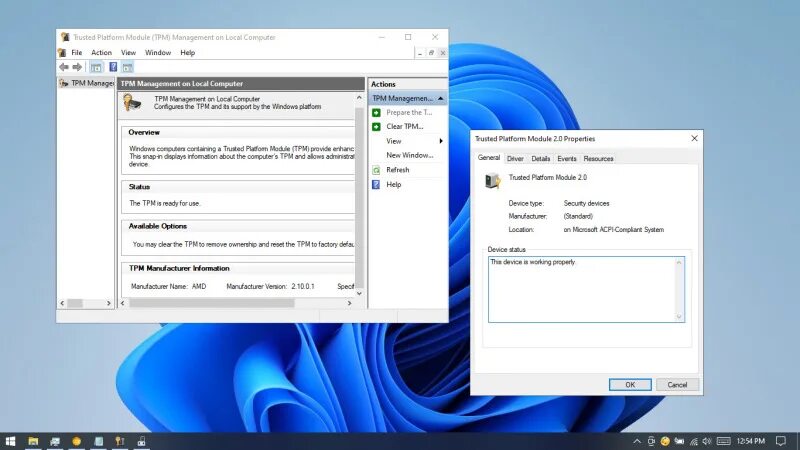
Task: Click 'The TPM is ready for use.' text
Action: pyautogui.click(x=165, y=203)
